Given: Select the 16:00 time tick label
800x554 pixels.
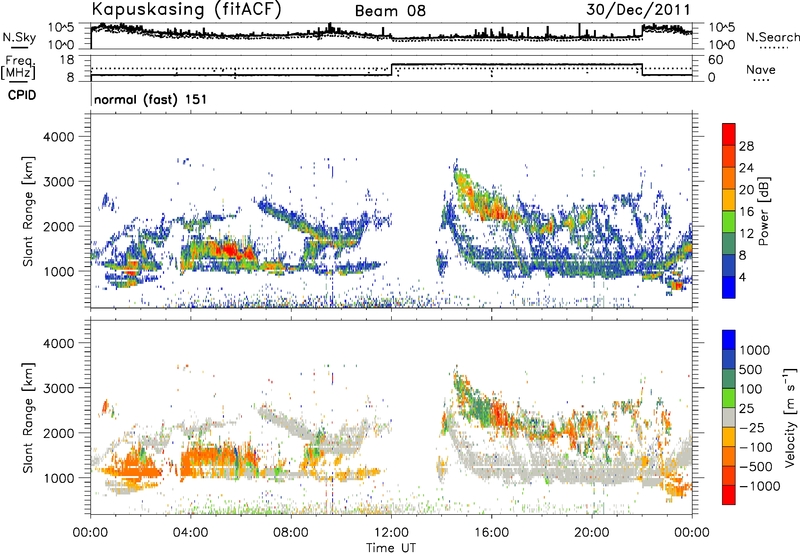Looking at the screenshot, I should [491, 533].
